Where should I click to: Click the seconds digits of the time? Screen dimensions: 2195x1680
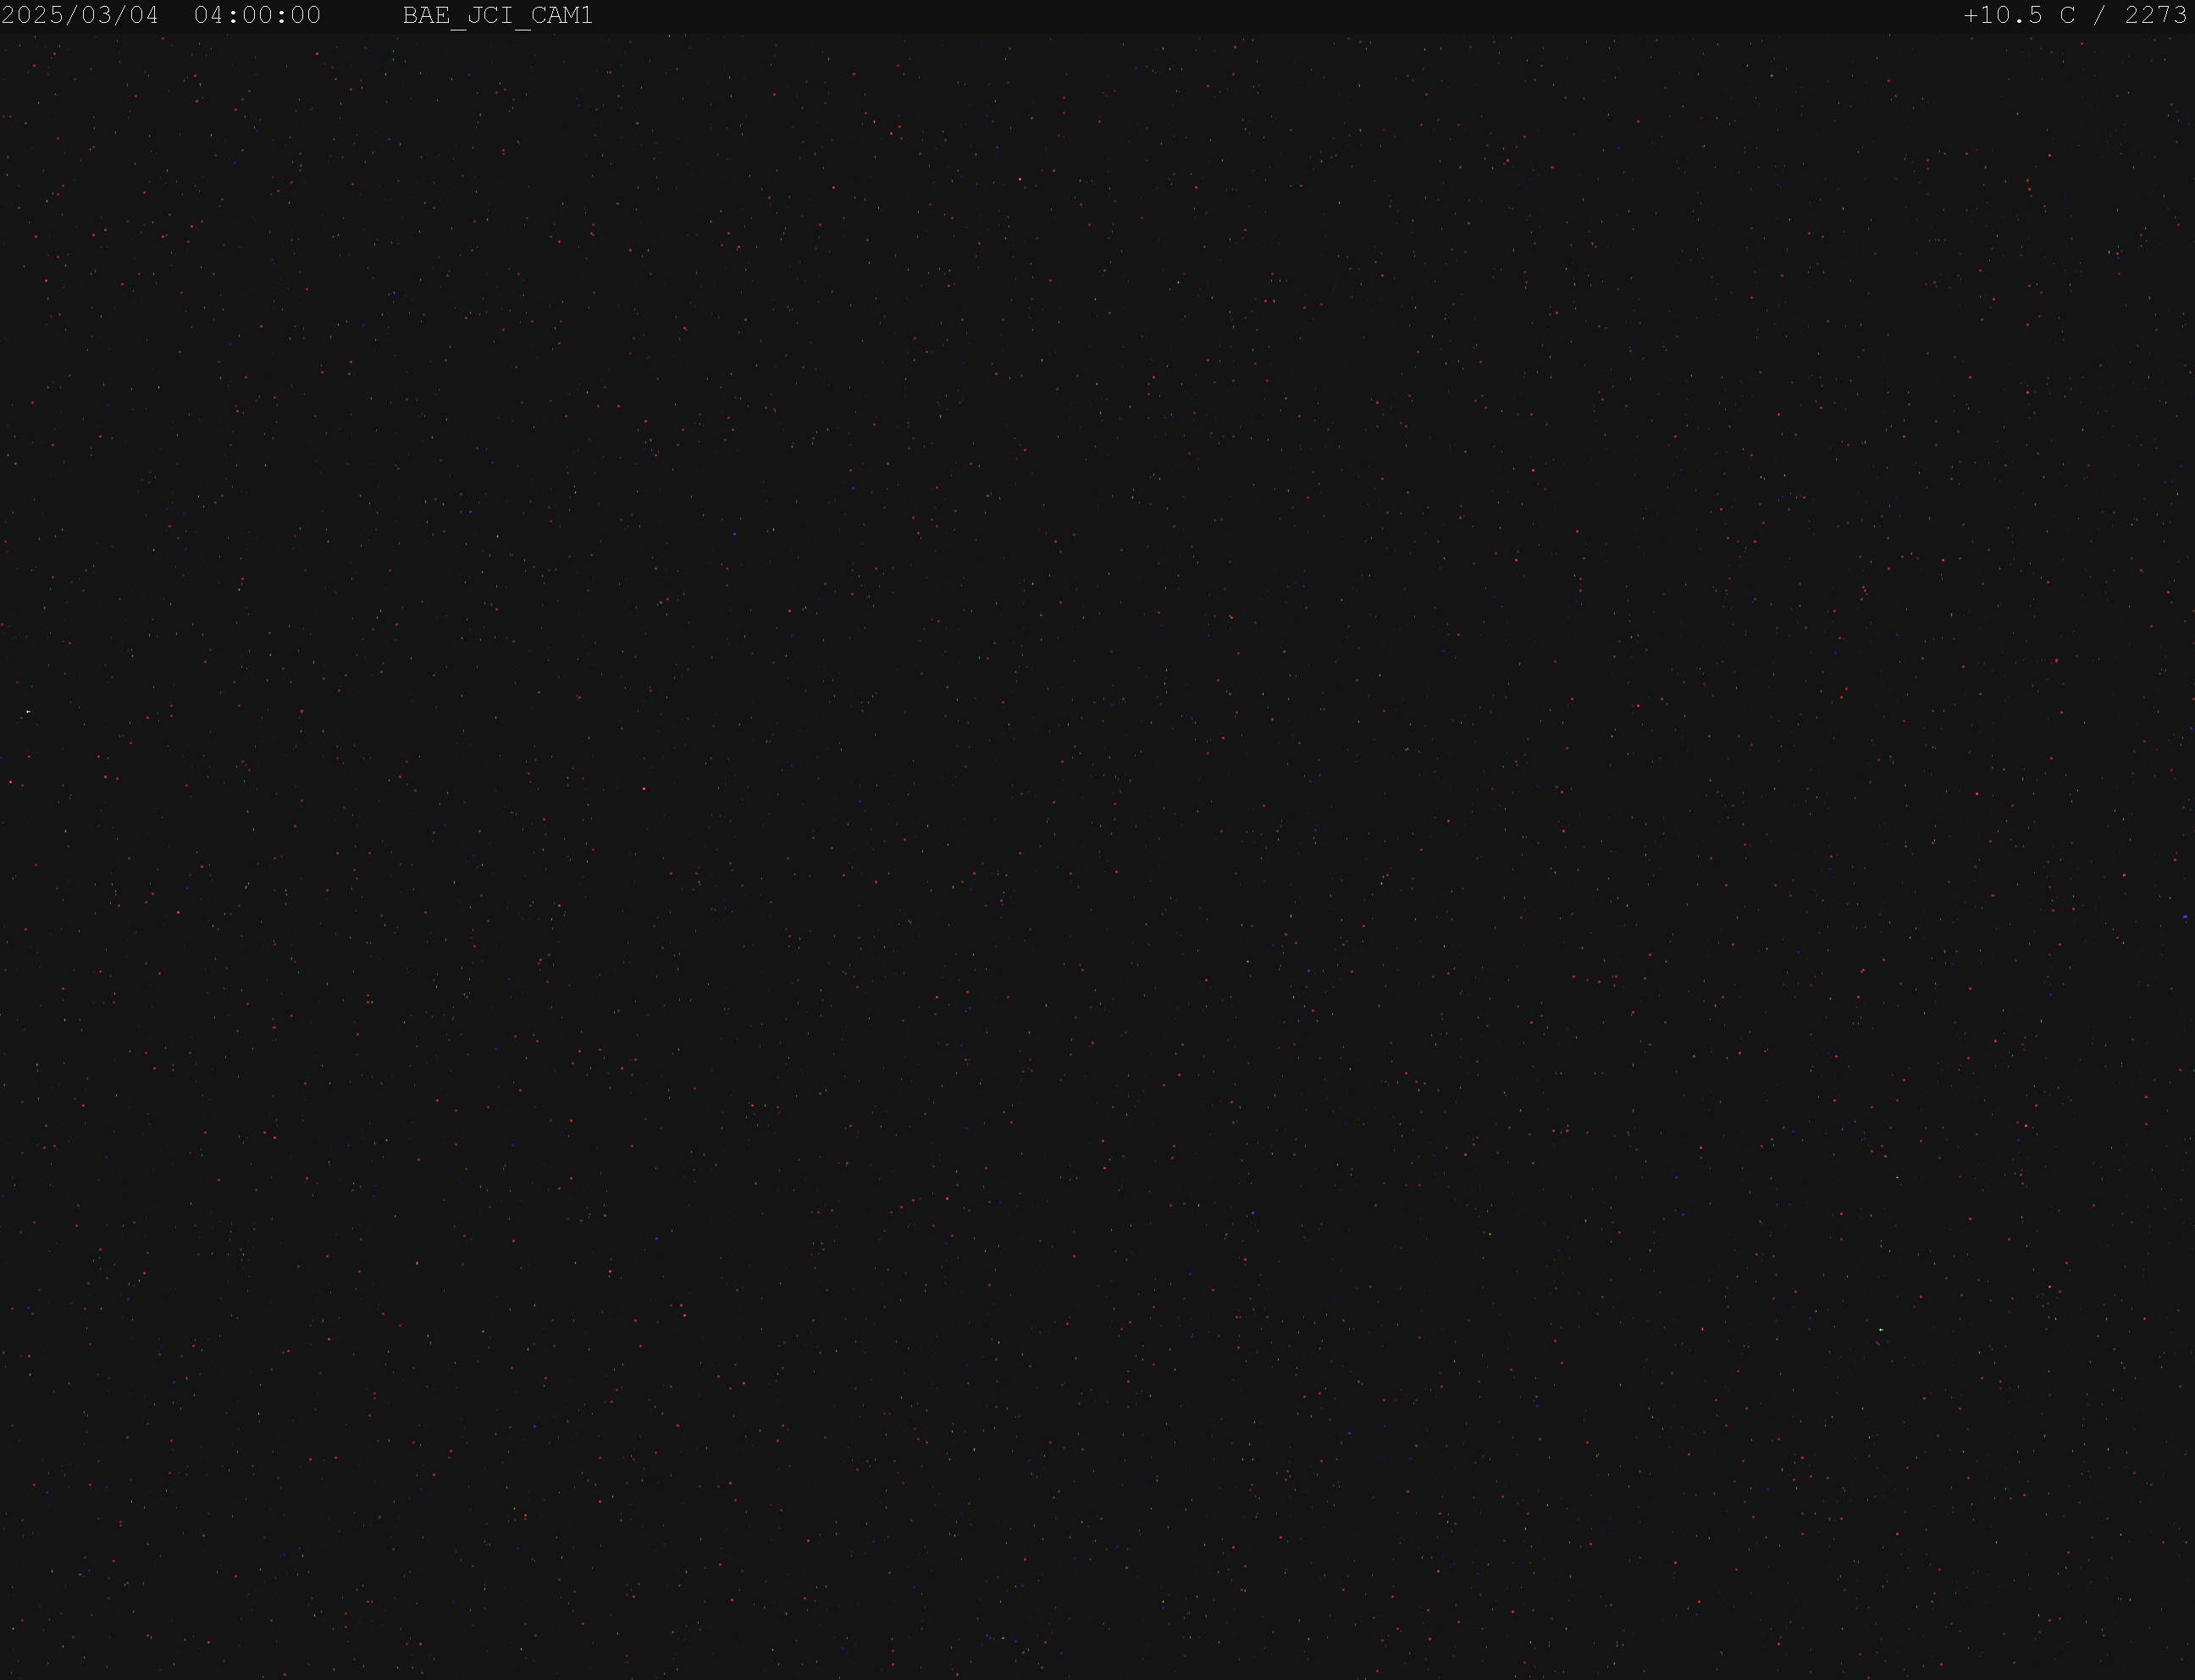[305, 16]
